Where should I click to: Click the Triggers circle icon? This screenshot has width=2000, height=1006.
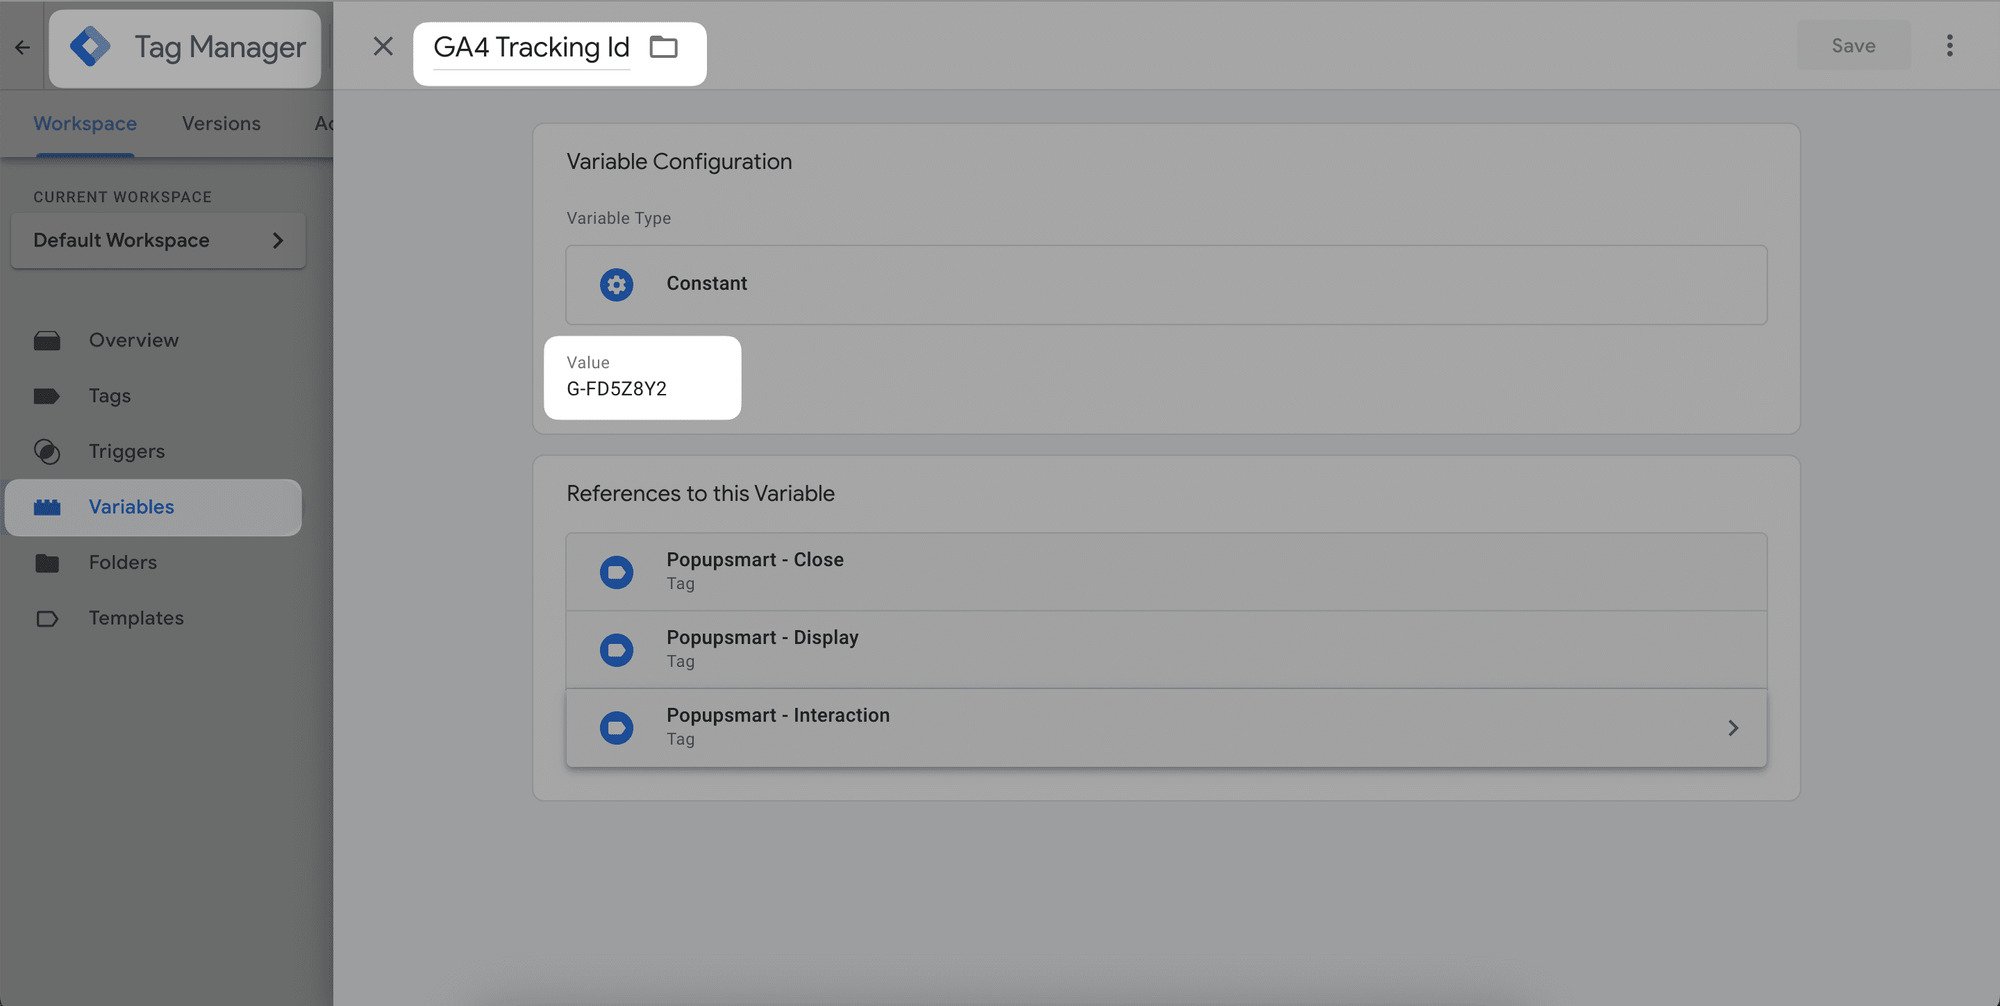(47, 452)
